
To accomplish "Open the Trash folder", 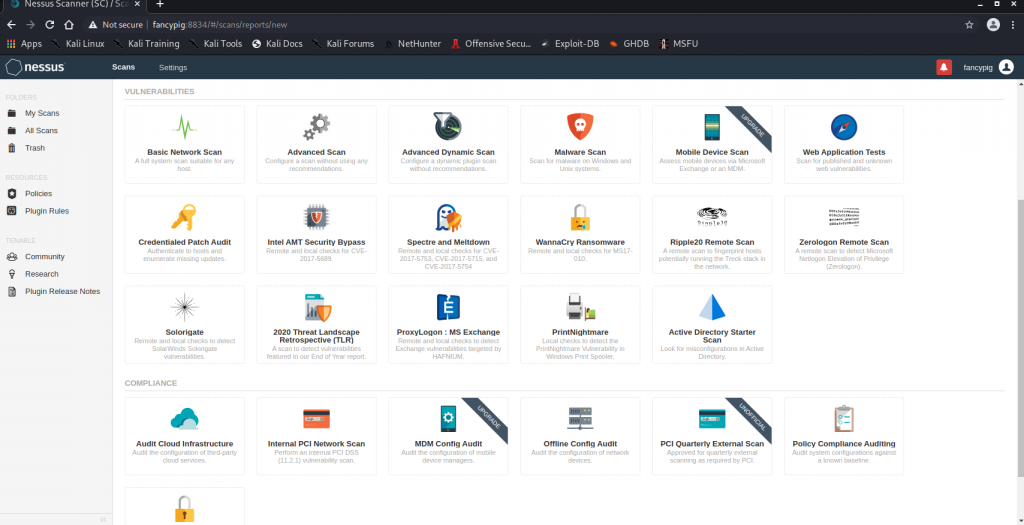I will click(35, 148).
